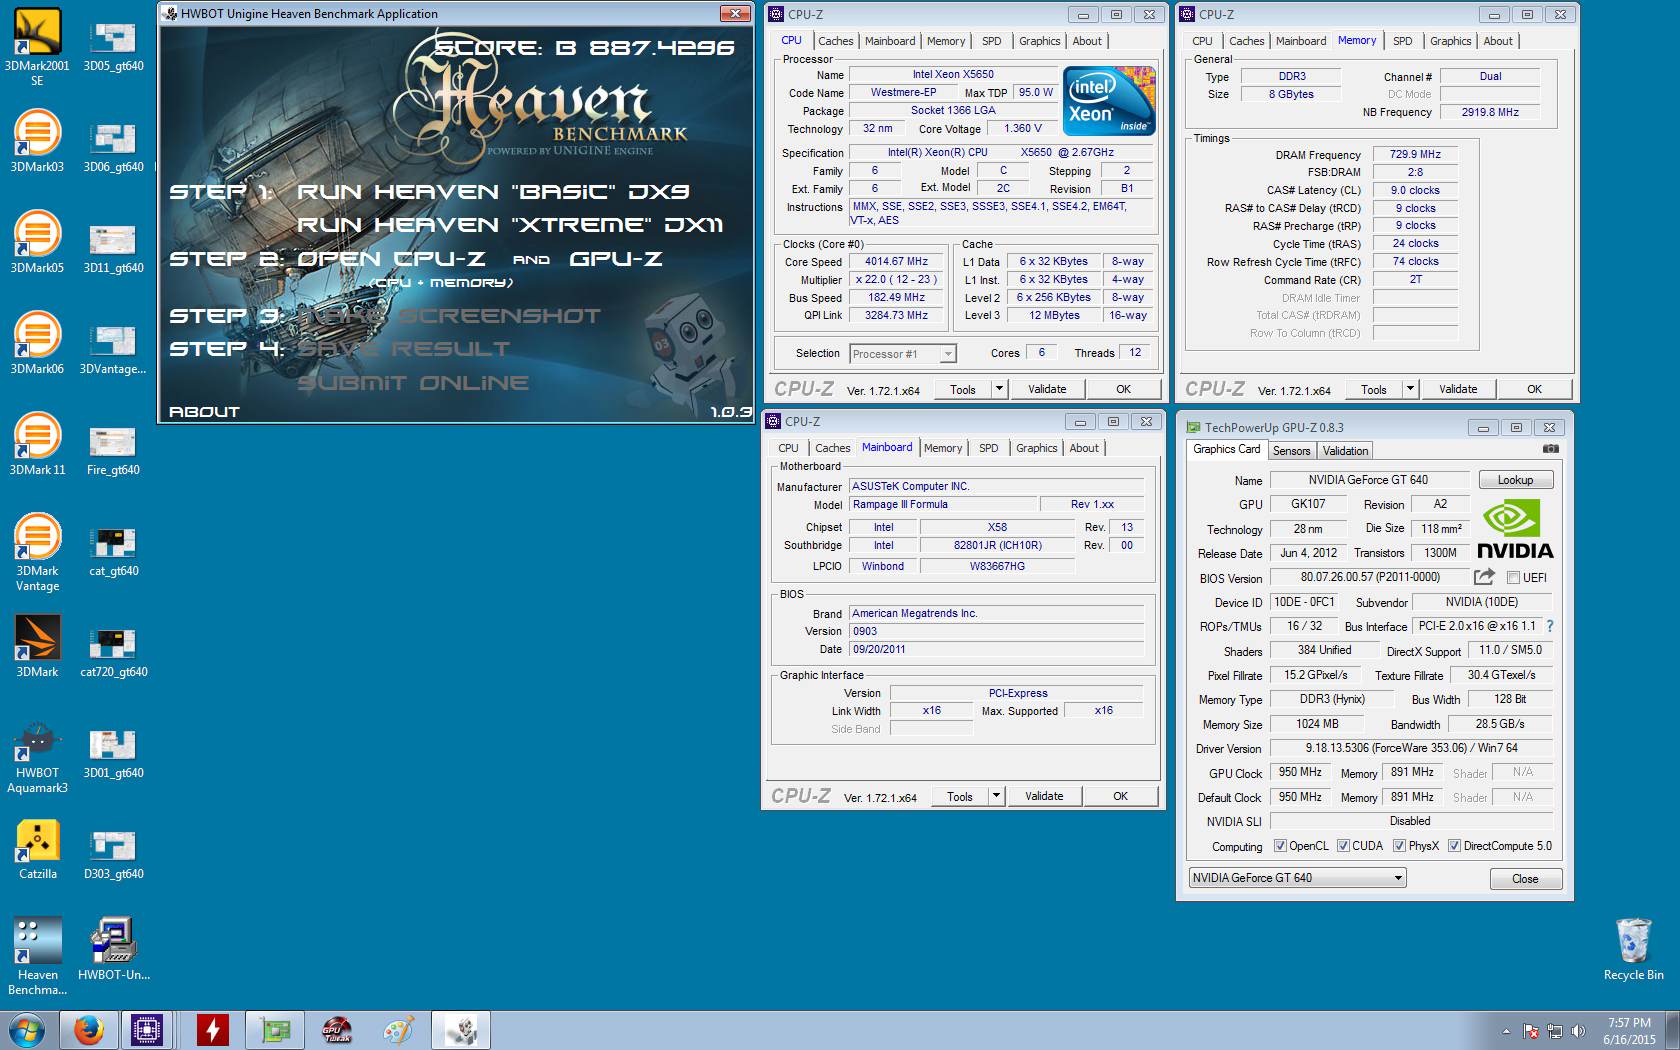
Task: Open 3DMark2001 SE desktop shortcut
Action: [37, 45]
